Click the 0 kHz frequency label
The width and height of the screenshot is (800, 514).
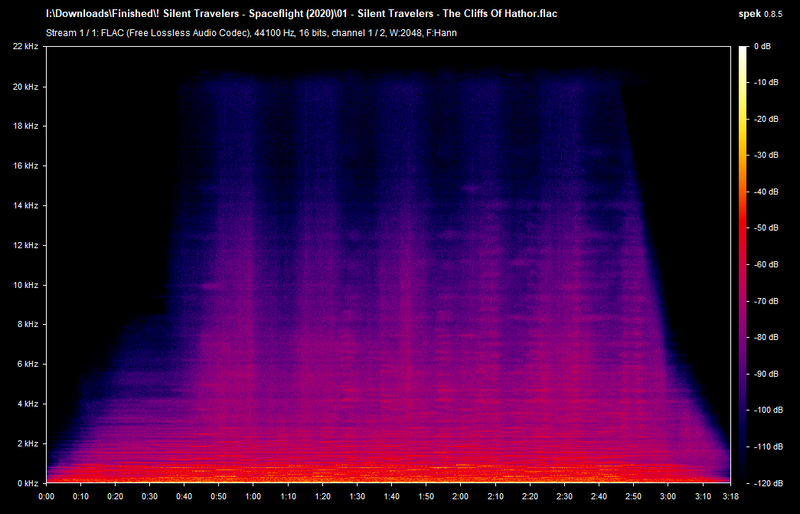coord(28,483)
